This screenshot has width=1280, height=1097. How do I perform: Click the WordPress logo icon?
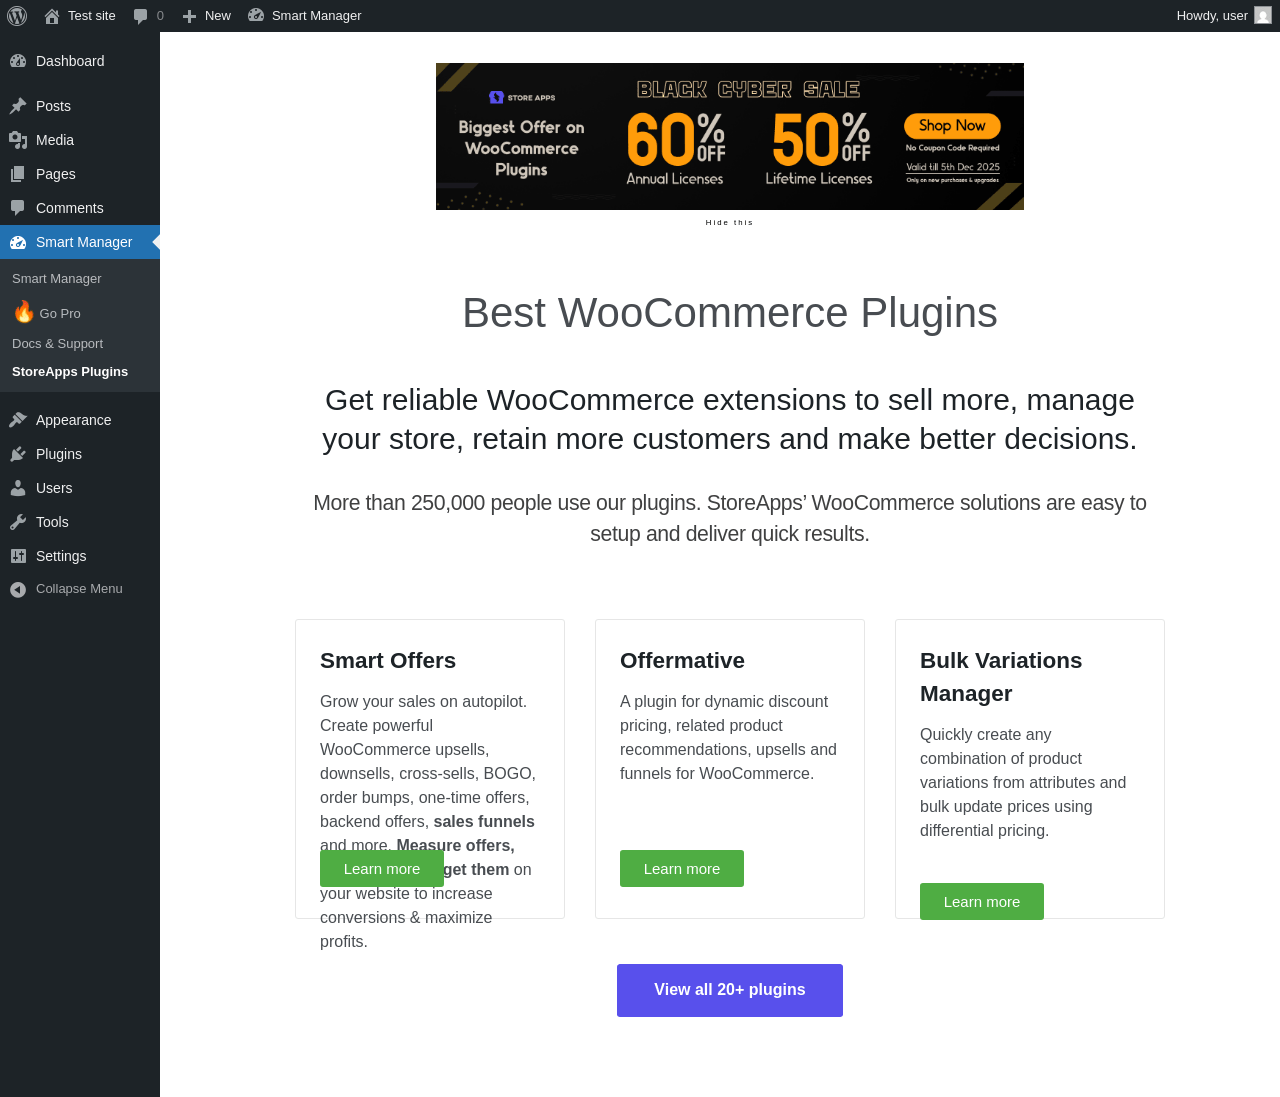(17, 16)
